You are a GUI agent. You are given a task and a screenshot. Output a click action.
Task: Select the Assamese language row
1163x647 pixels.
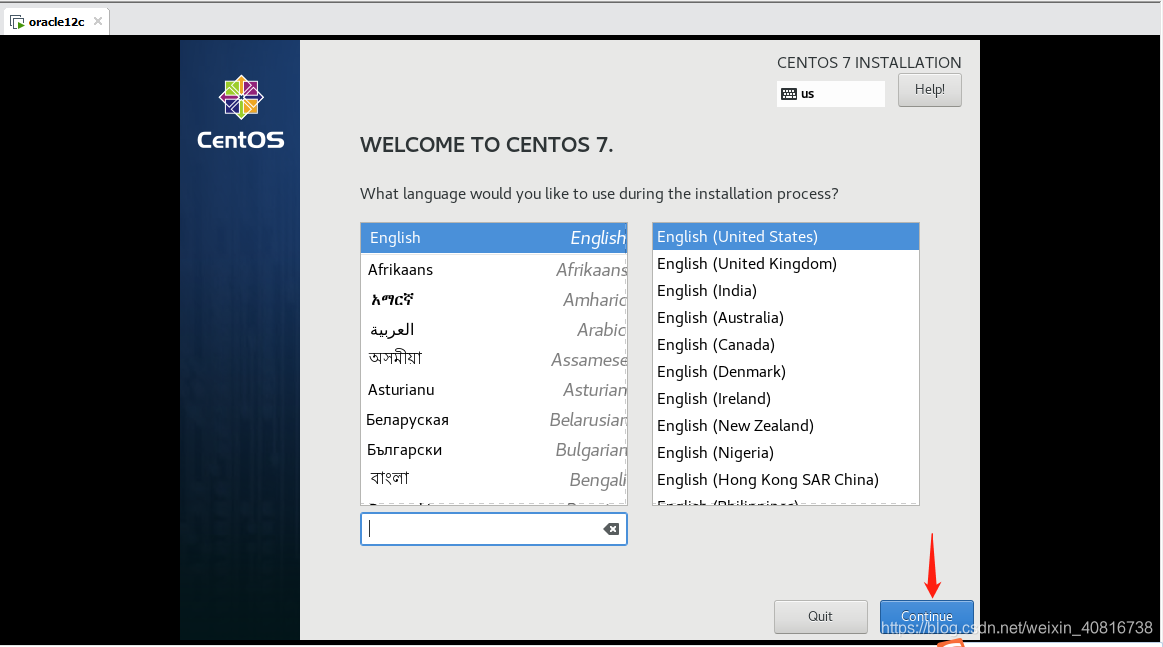click(x=494, y=360)
